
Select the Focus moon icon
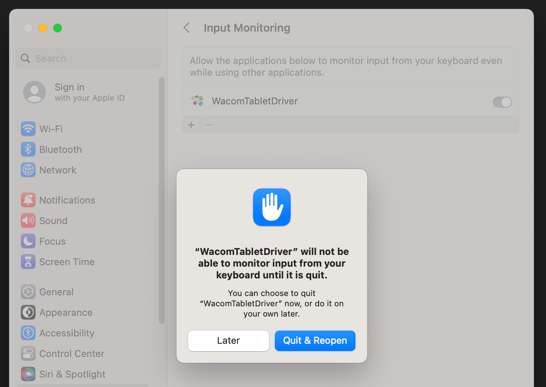[x=28, y=241]
